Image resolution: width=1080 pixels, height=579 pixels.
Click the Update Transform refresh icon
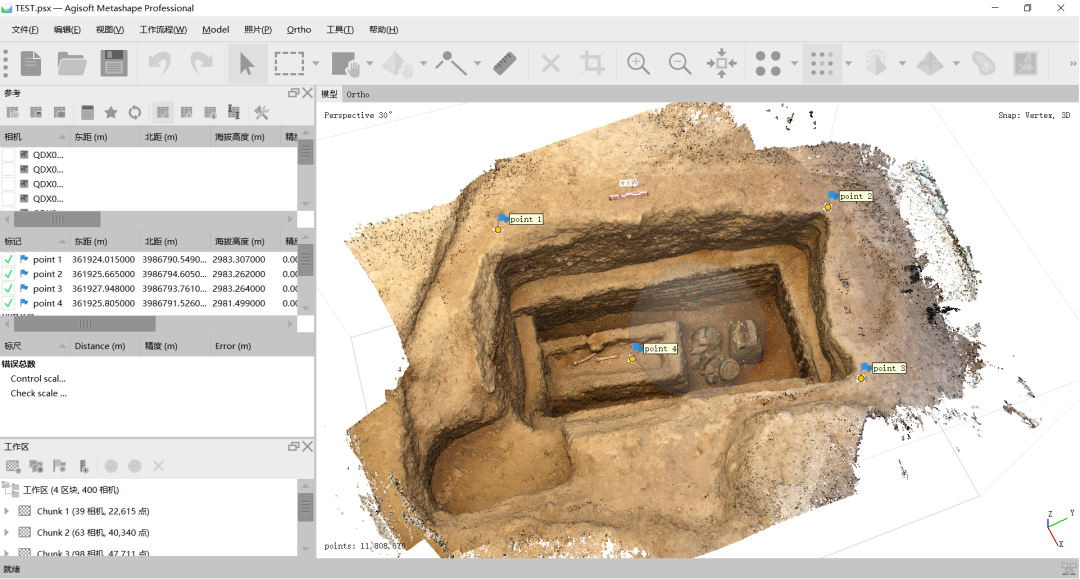click(135, 112)
